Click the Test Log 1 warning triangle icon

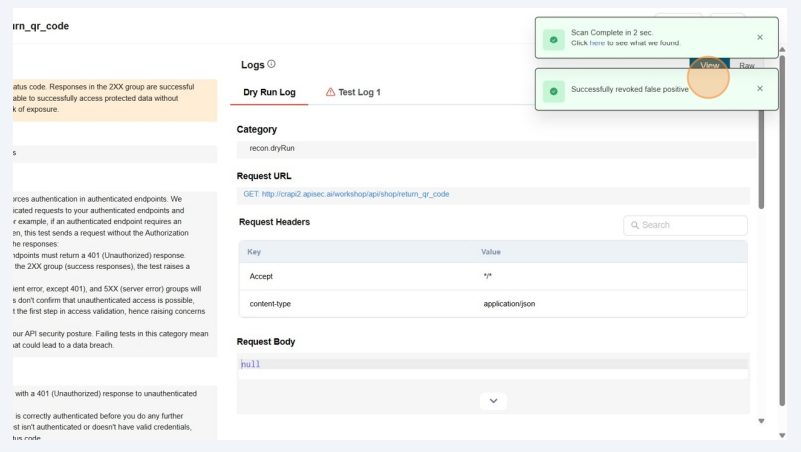pos(330,93)
